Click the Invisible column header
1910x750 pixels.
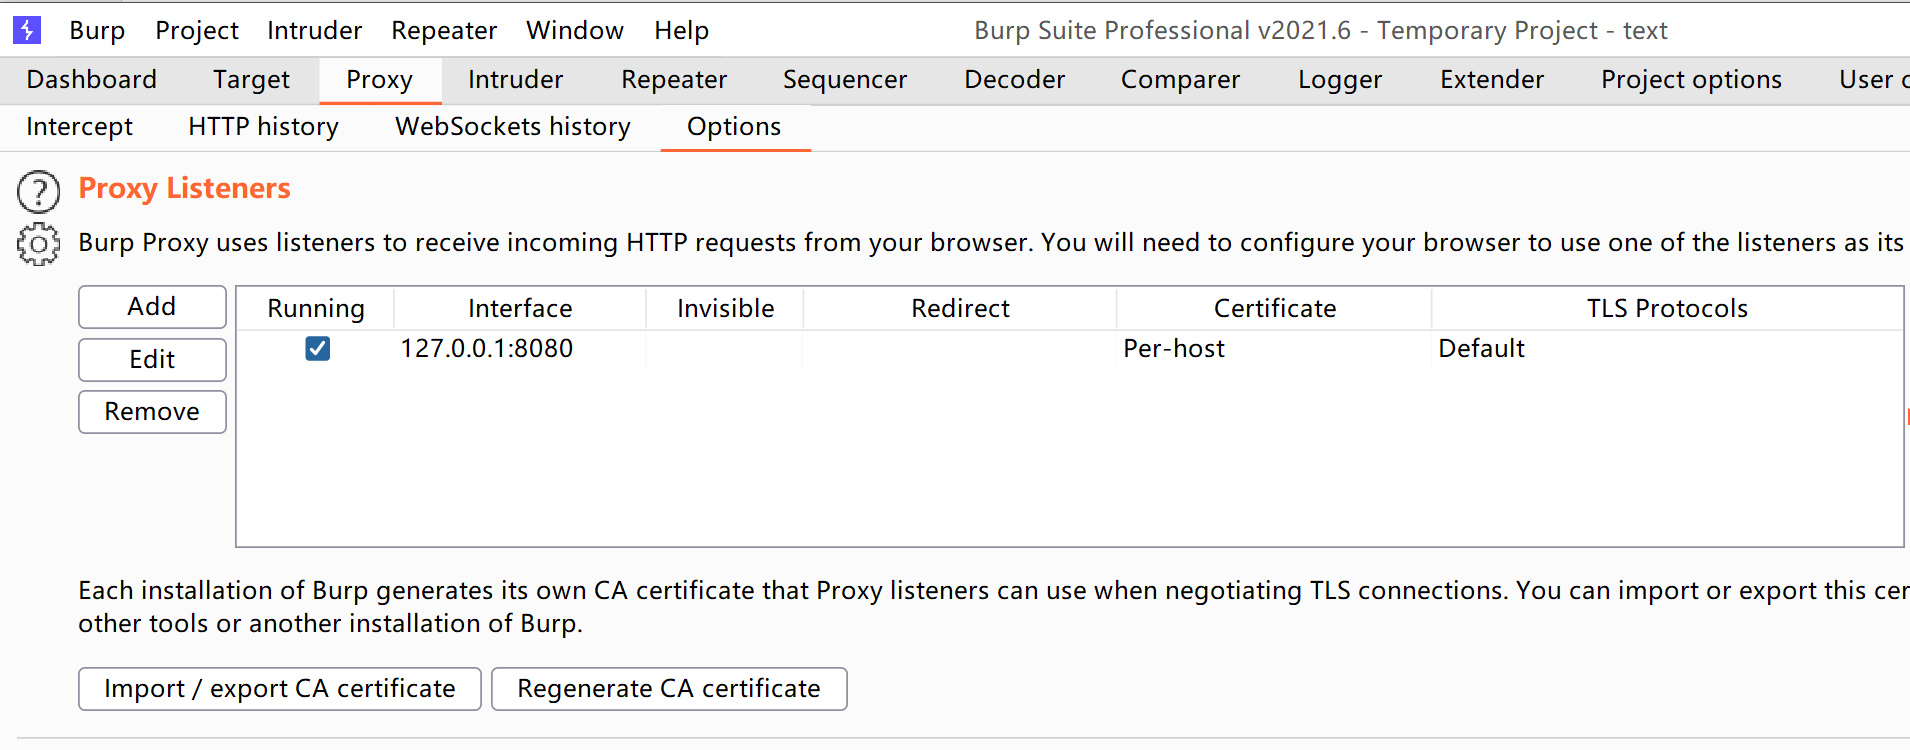725,309
